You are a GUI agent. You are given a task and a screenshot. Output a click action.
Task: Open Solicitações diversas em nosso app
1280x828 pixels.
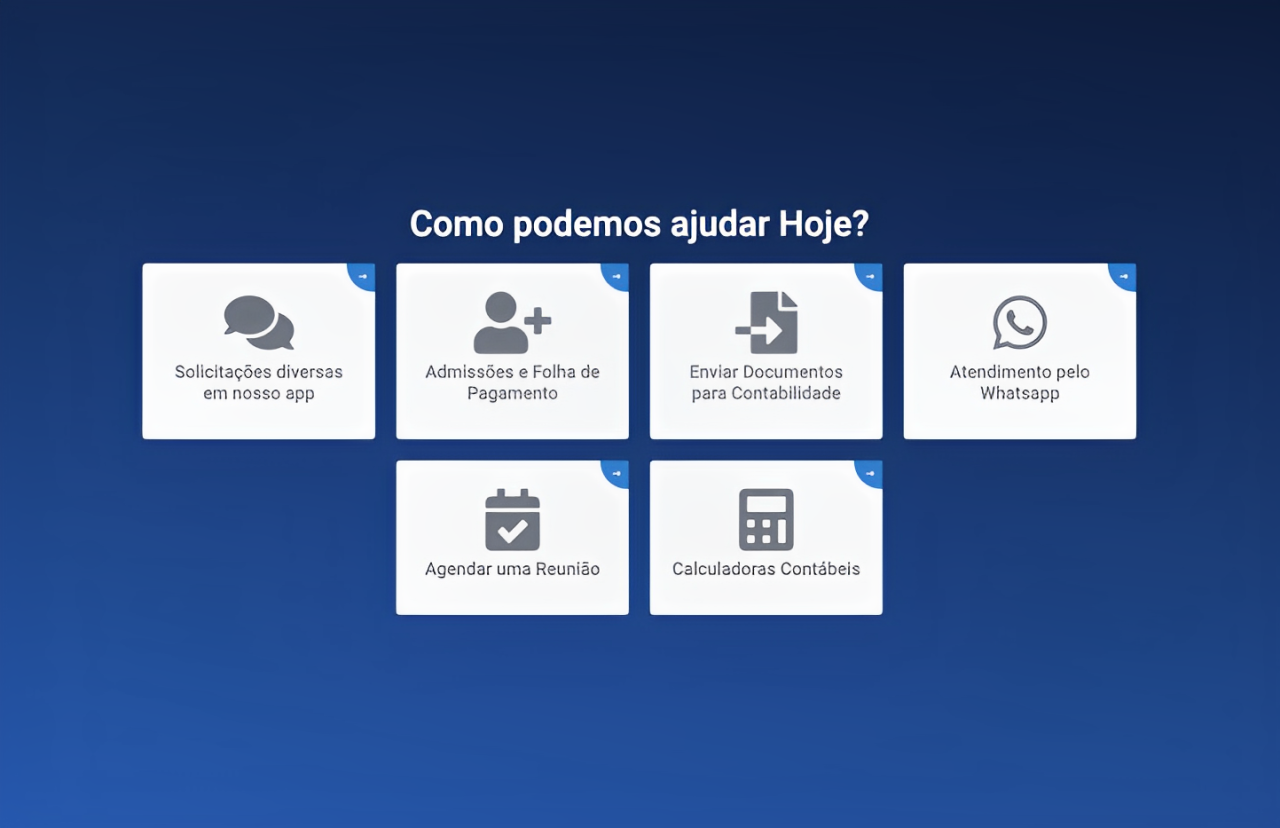pos(257,350)
